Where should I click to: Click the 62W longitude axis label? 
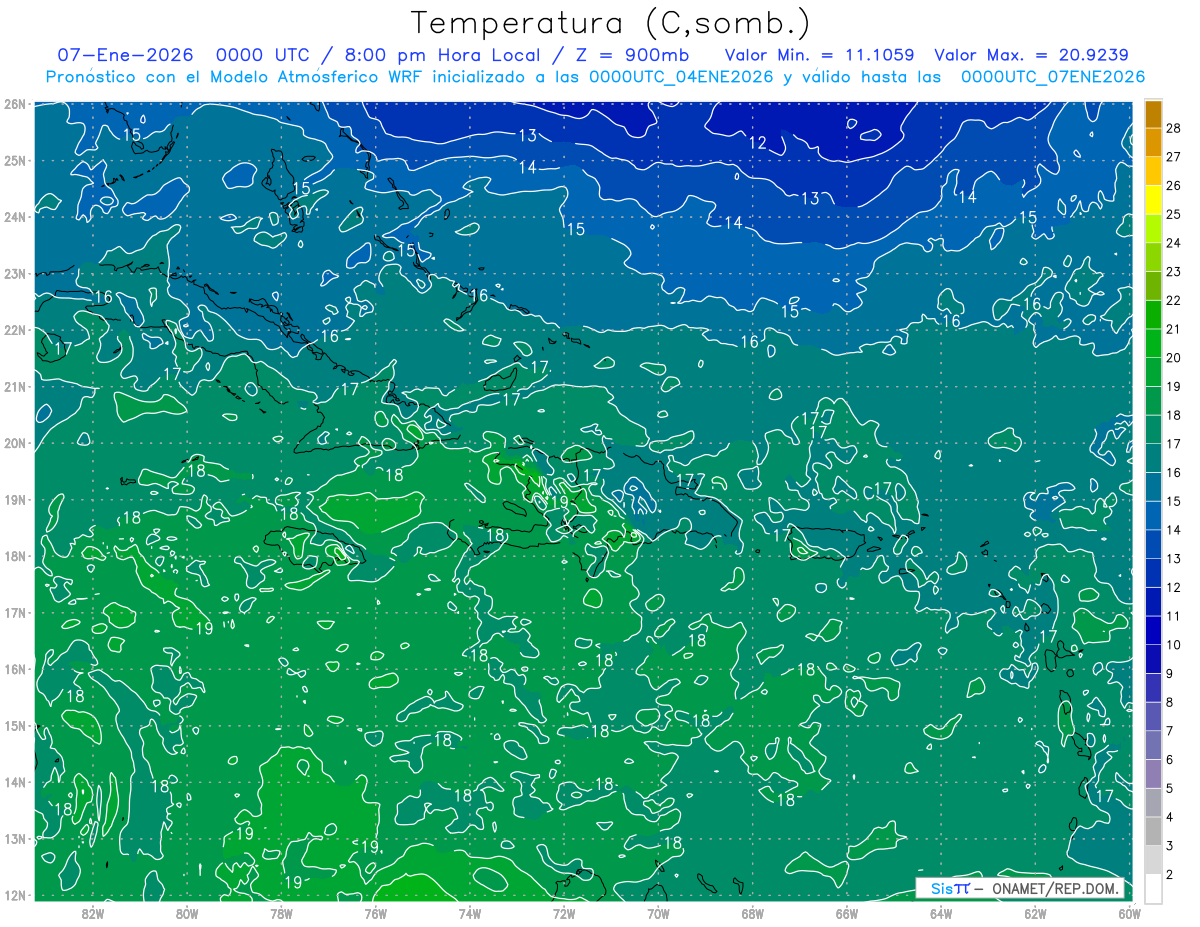[x=1035, y=913]
